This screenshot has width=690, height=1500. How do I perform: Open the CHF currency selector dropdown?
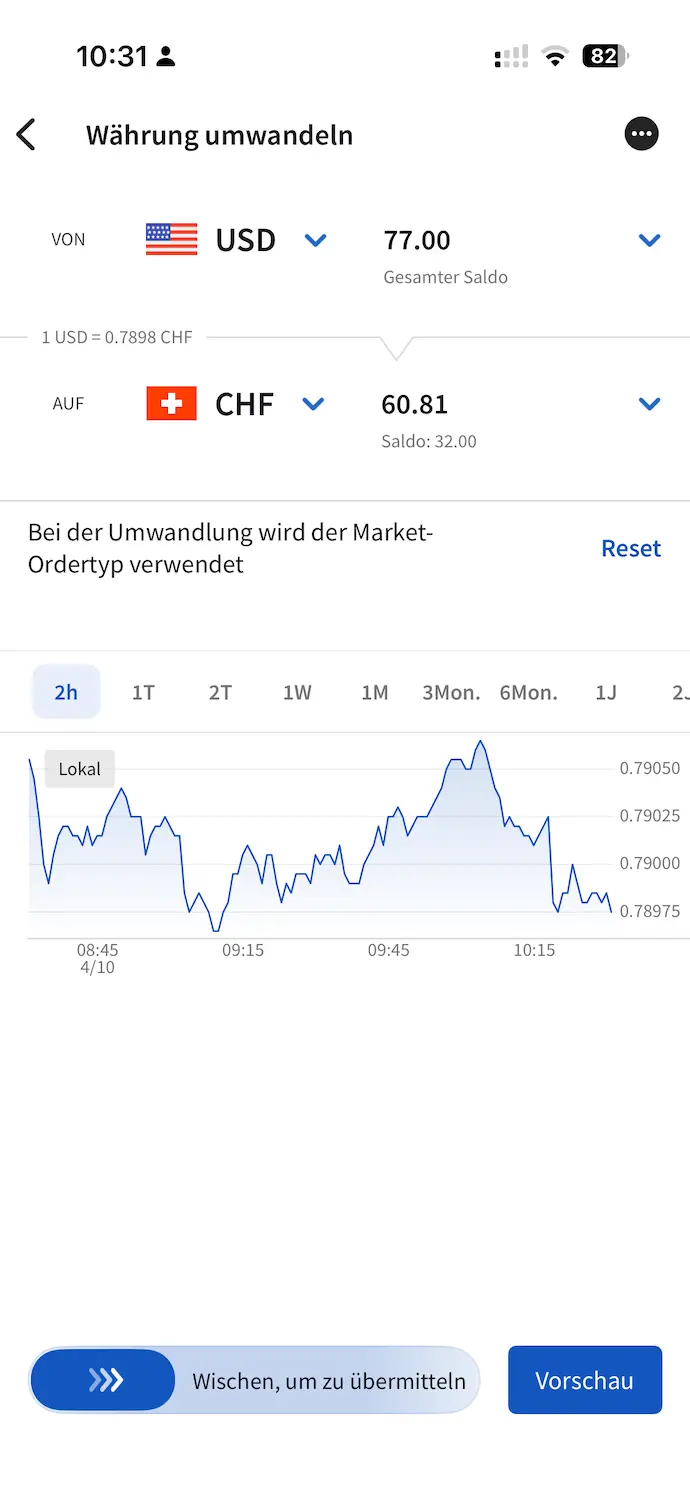(x=313, y=404)
